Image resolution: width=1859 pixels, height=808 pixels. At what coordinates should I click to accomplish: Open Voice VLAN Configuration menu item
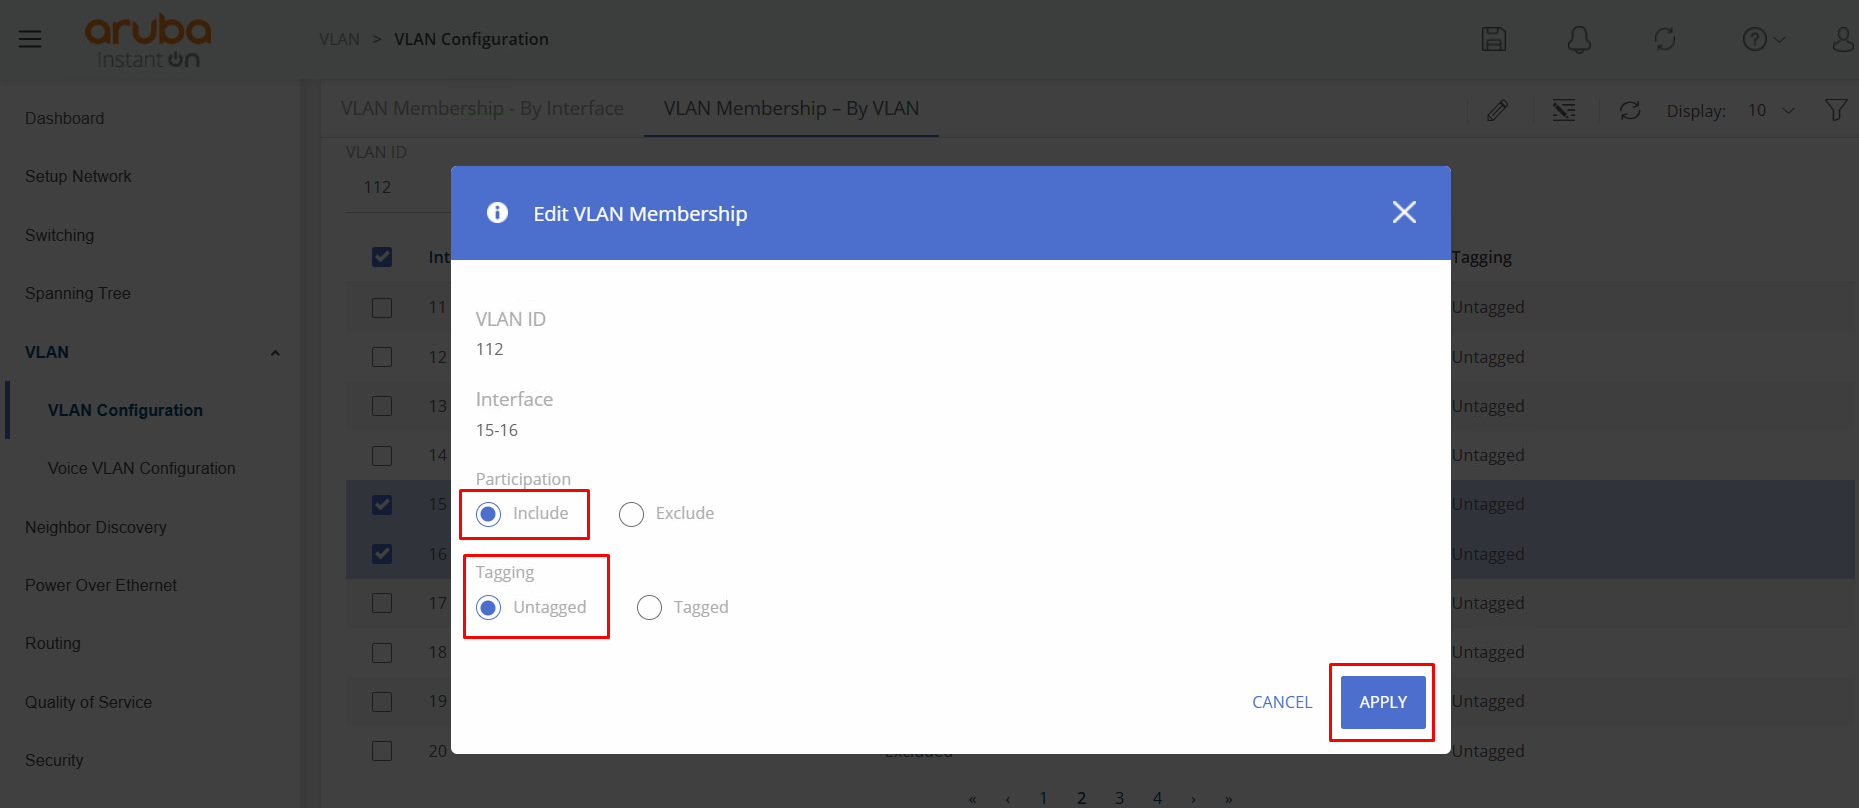pyautogui.click(x=141, y=468)
